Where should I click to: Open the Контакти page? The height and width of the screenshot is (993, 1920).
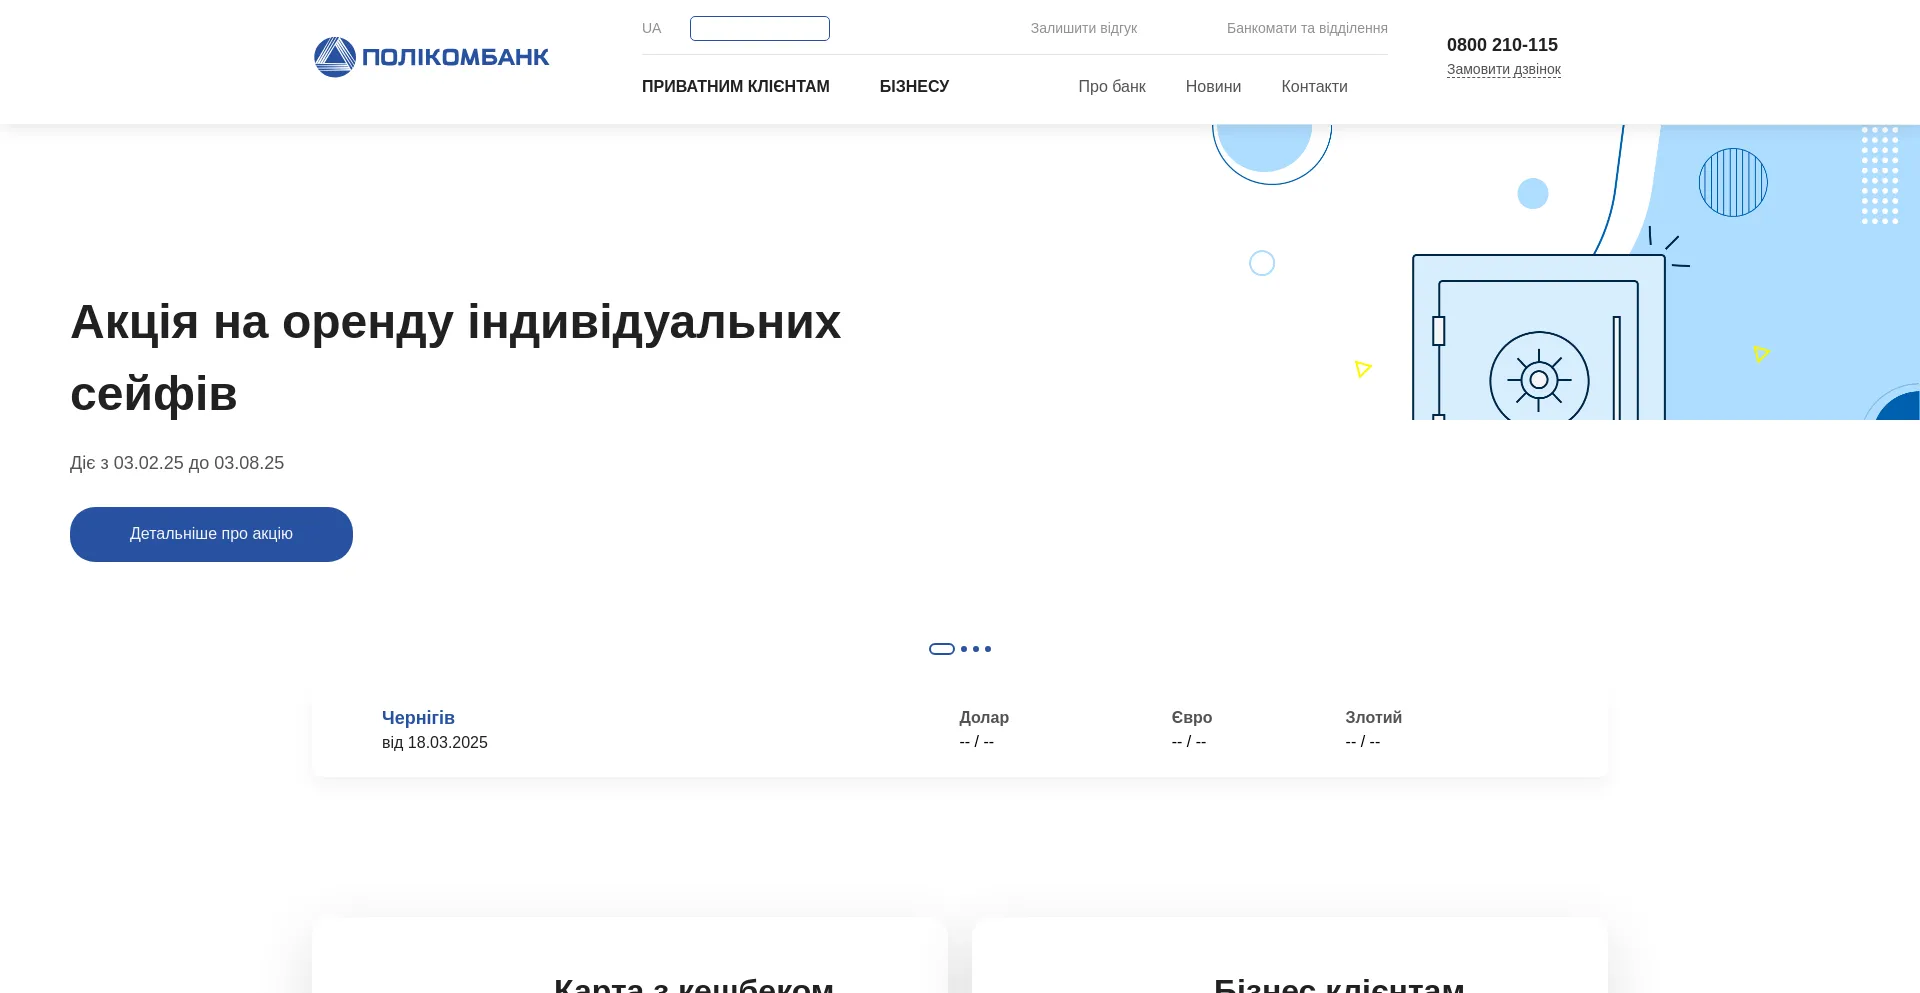1314,87
